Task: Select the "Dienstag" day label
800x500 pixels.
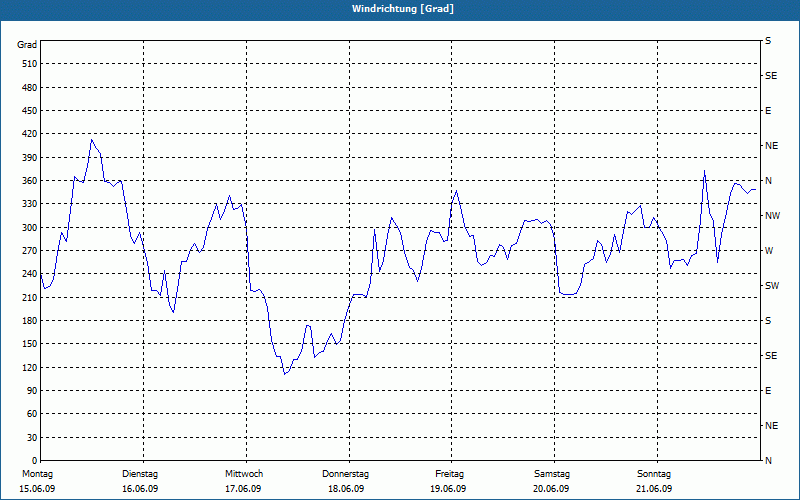Action: click(x=140, y=474)
